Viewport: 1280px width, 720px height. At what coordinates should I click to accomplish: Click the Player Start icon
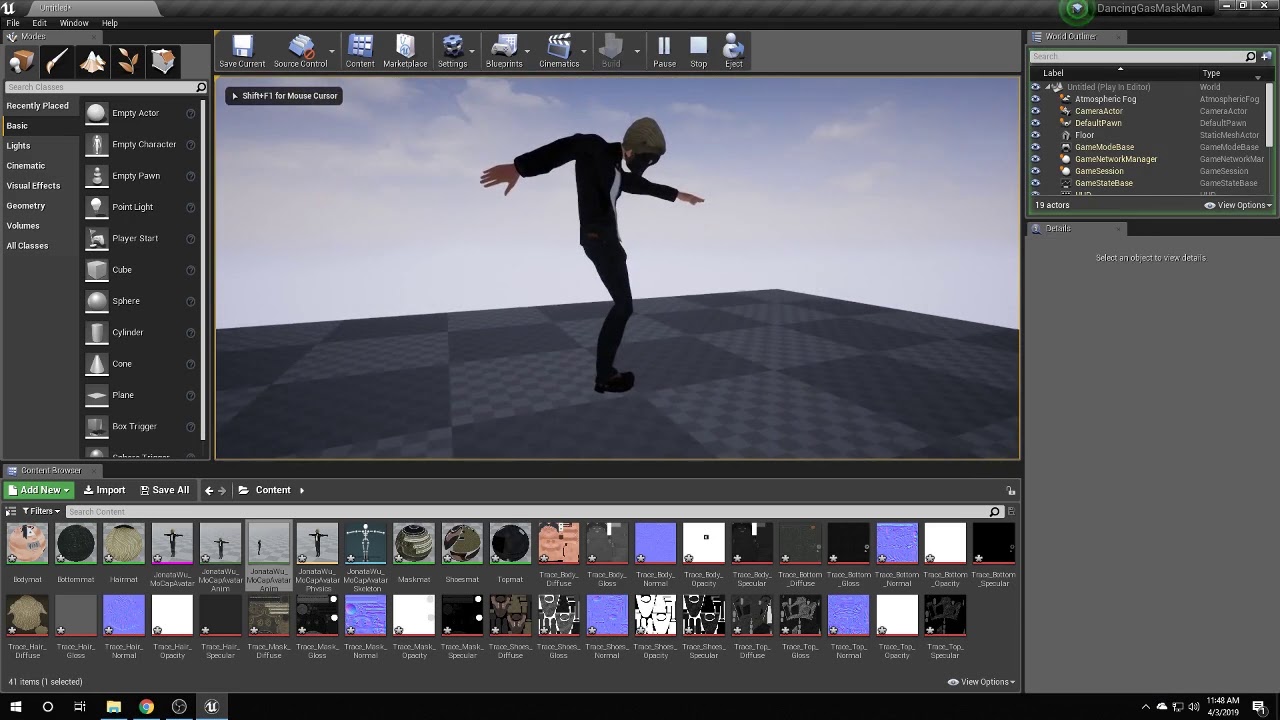click(96, 238)
